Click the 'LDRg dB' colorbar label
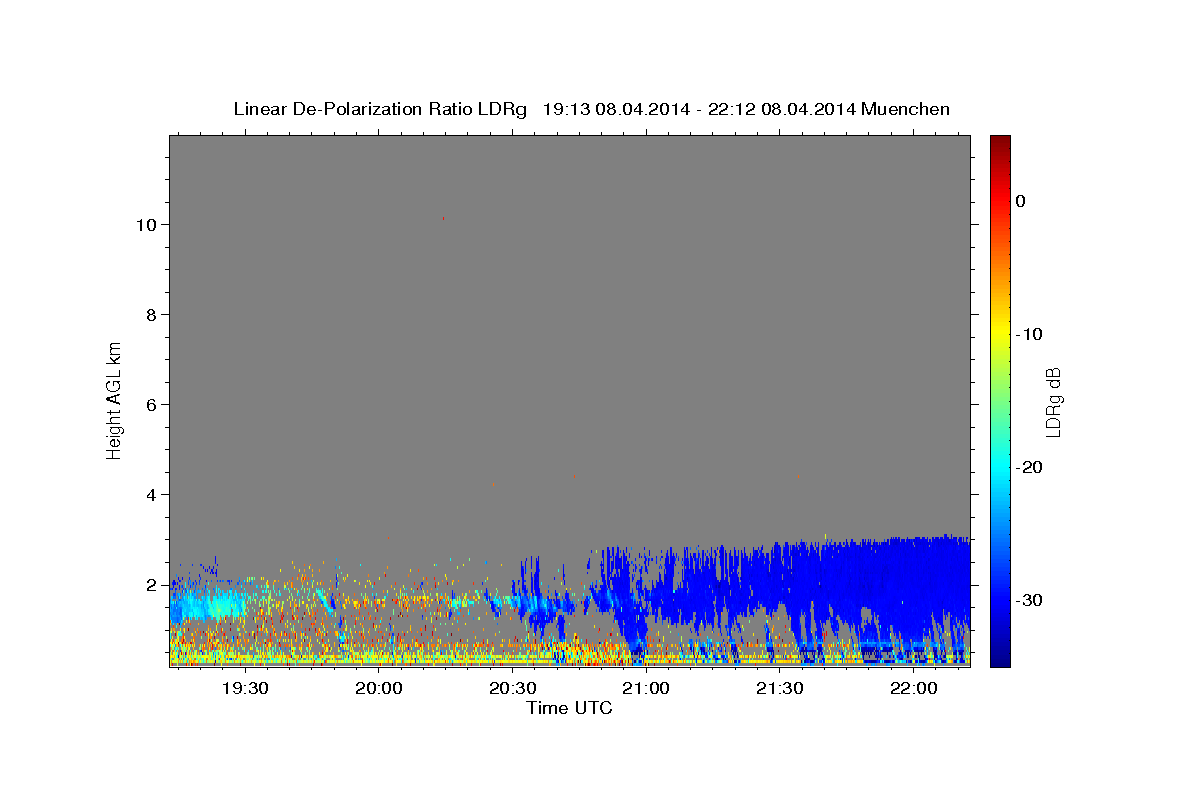The width and height of the screenshot is (1200, 800). [1053, 402]
